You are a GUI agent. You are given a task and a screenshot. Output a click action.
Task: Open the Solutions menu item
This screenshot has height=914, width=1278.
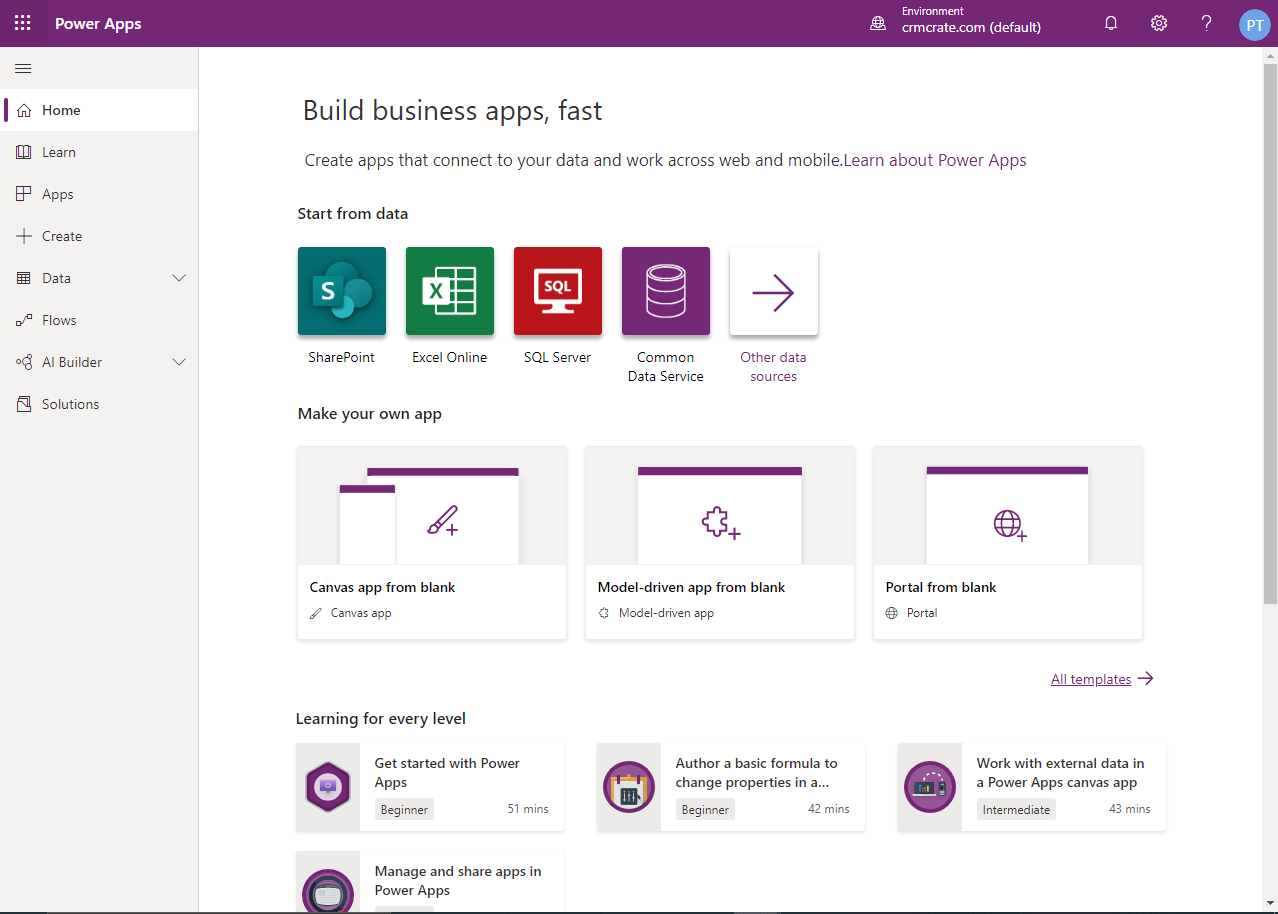[x=99, y=404]
